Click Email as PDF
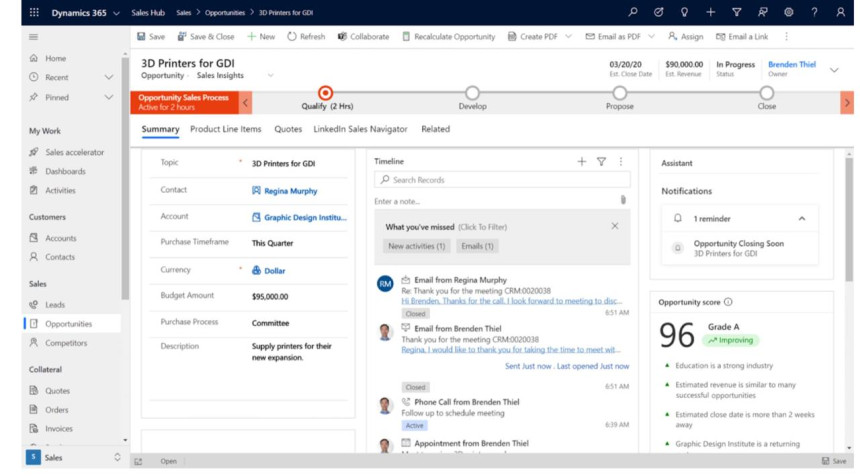Image resolution: width=860 pixels, height=476 pixels. click(613, 37)
